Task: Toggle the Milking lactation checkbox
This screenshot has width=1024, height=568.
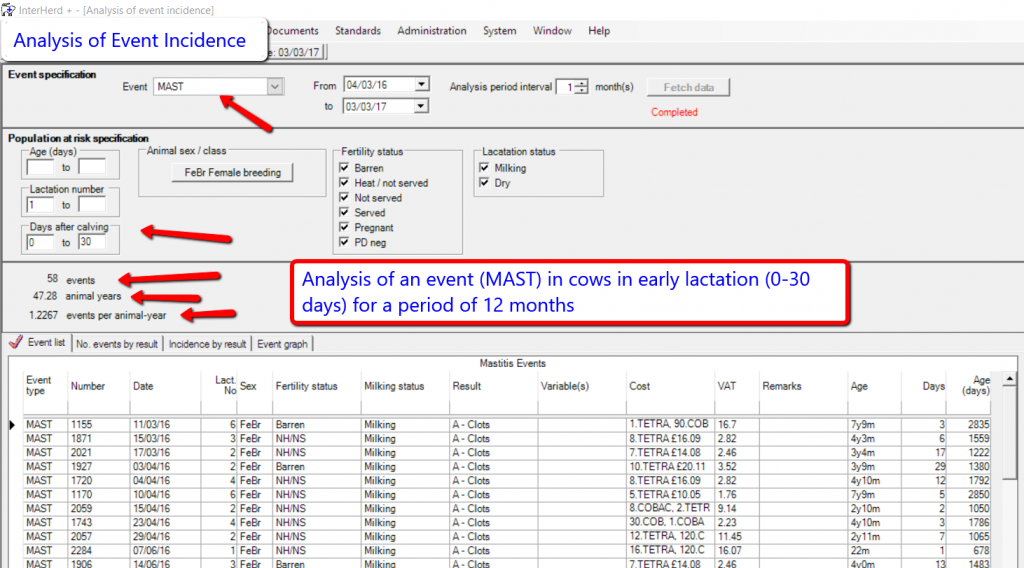Action: tap(484, 168)
